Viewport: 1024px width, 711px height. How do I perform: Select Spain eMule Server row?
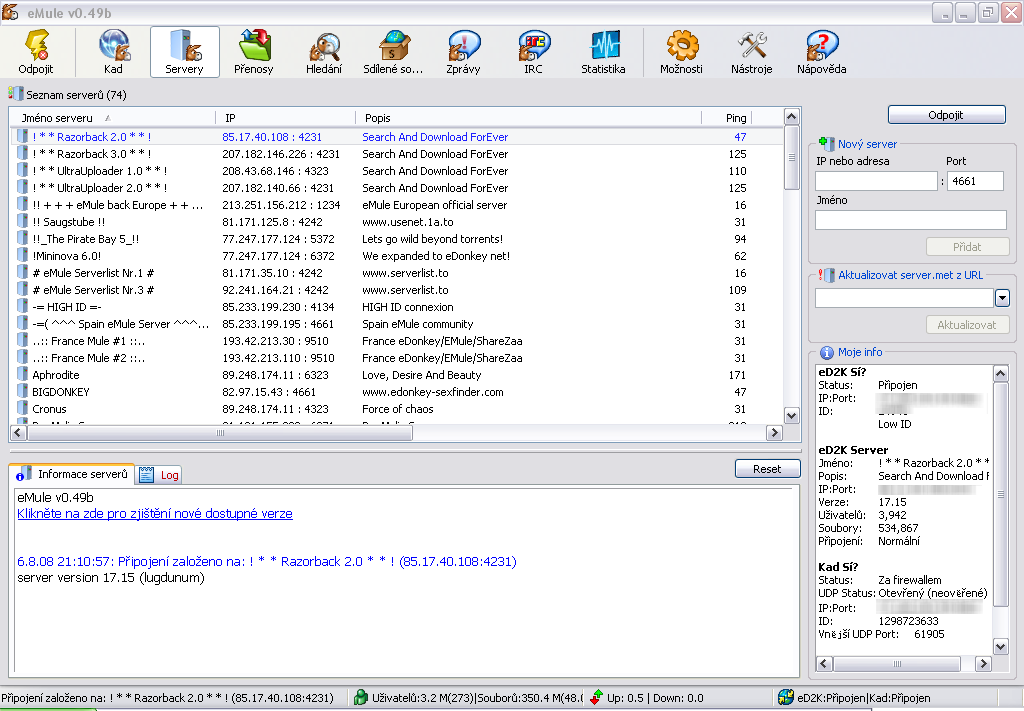coord(397,324)
